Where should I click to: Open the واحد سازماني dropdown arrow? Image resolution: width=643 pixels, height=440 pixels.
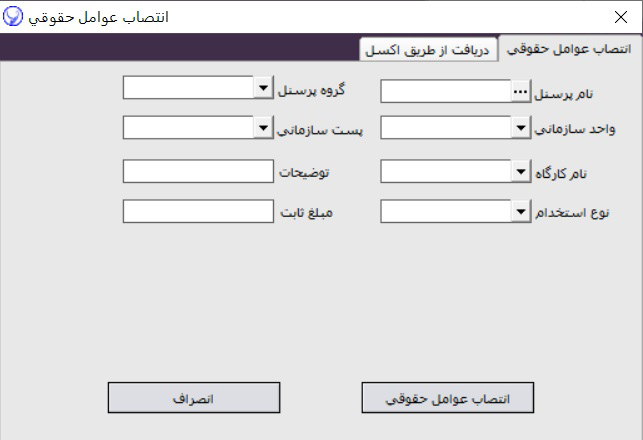pos(520,128)
